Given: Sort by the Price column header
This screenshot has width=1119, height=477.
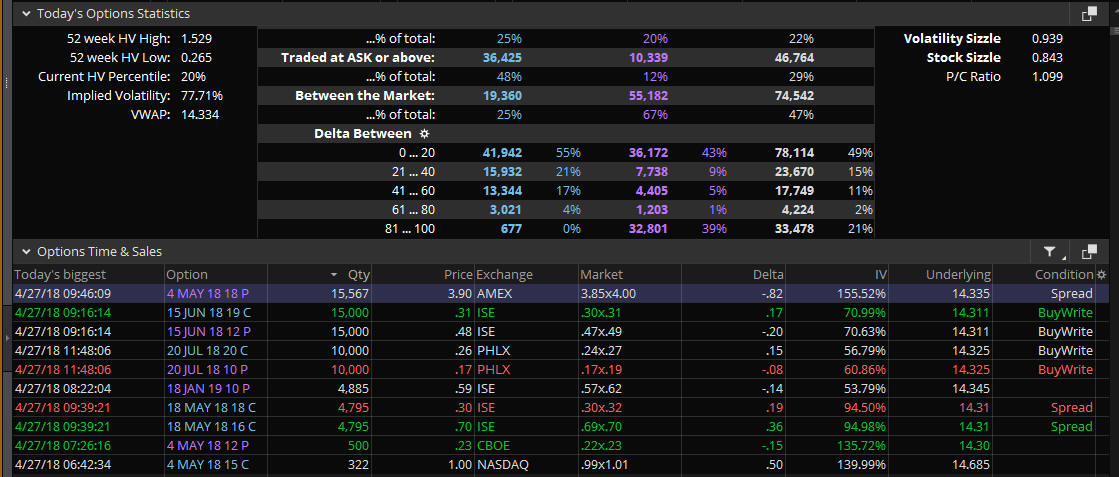Looking at the screenshot, I should [x=457, y=274].
